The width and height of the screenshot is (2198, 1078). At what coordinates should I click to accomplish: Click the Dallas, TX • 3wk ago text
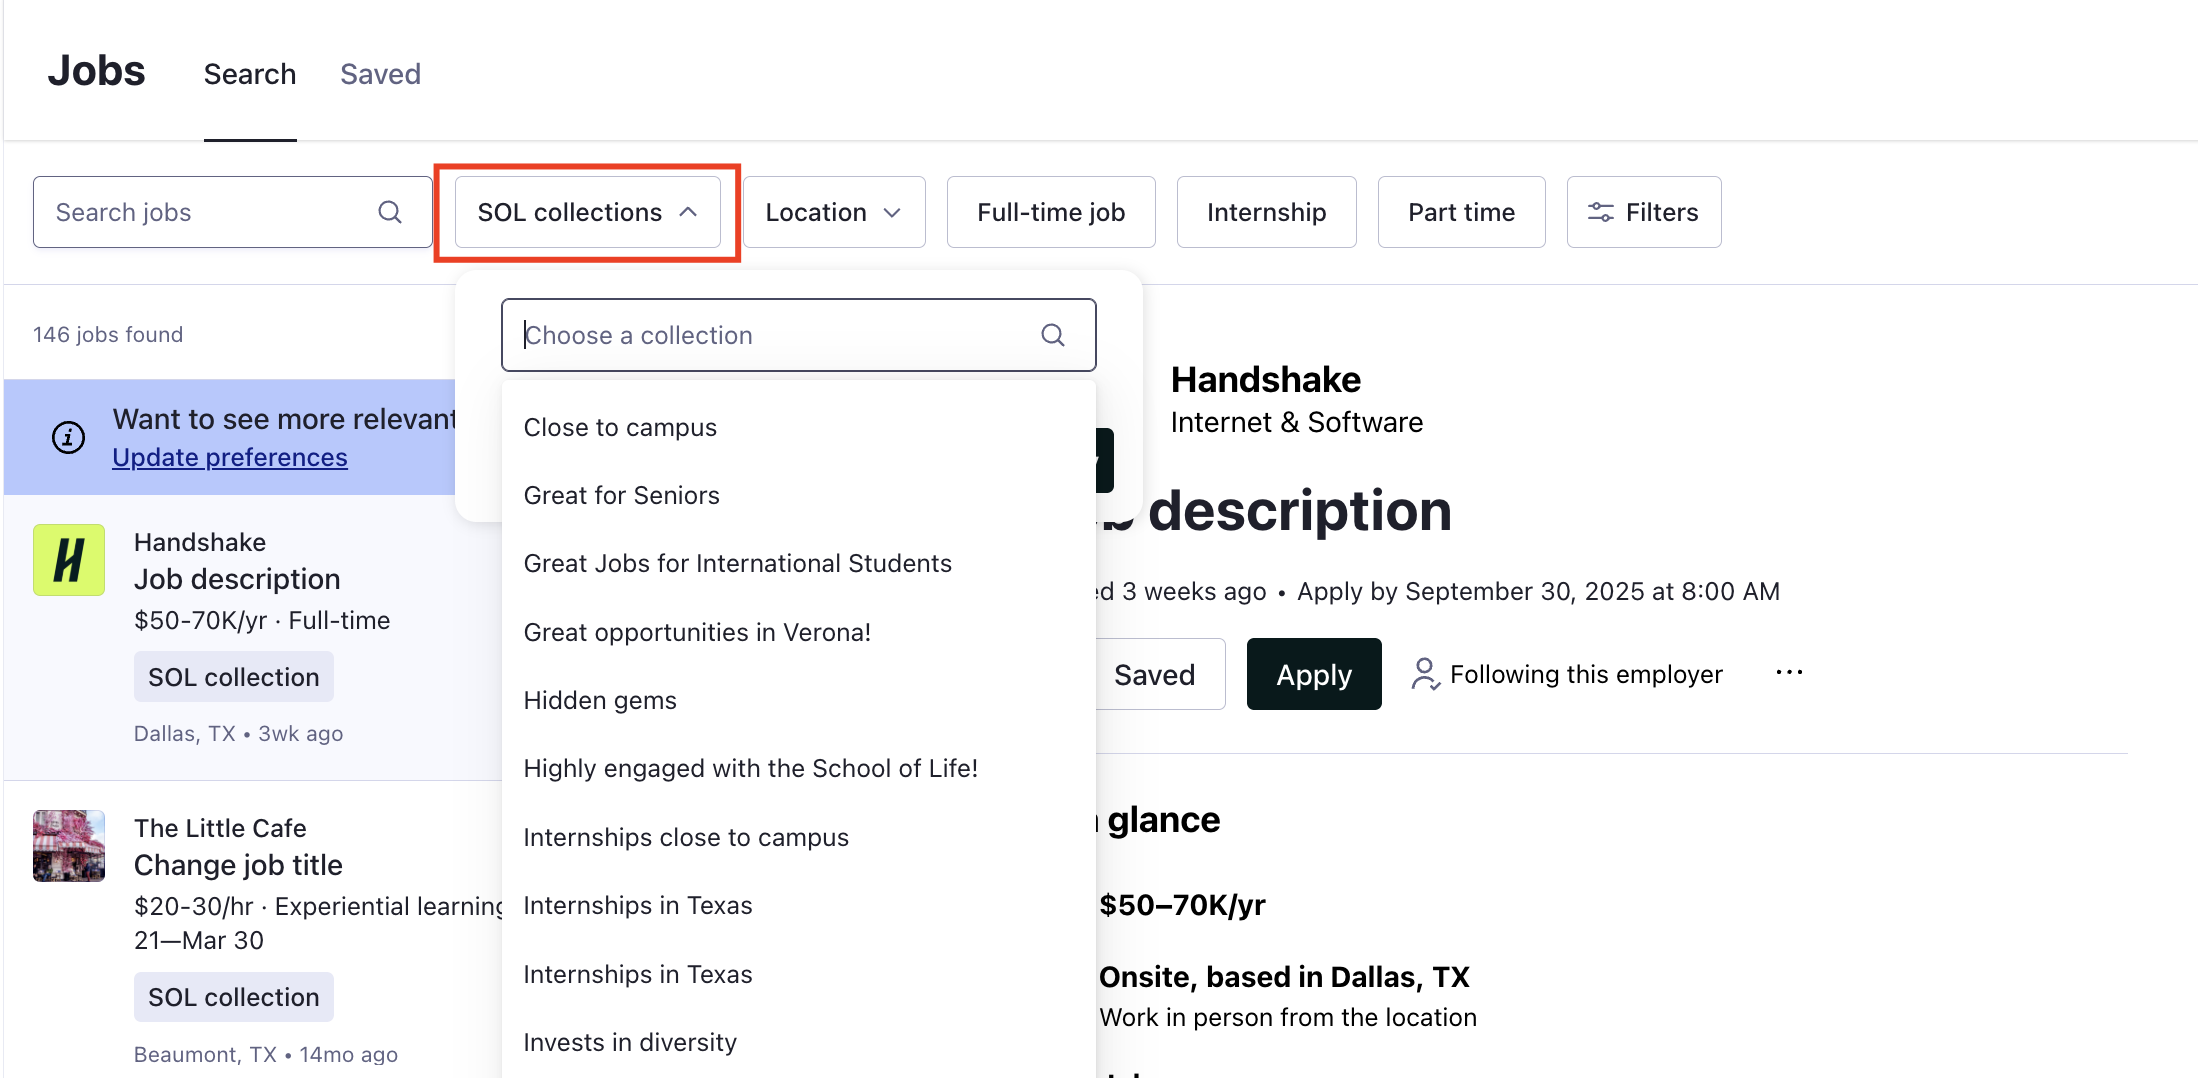(x=238, y=733)
